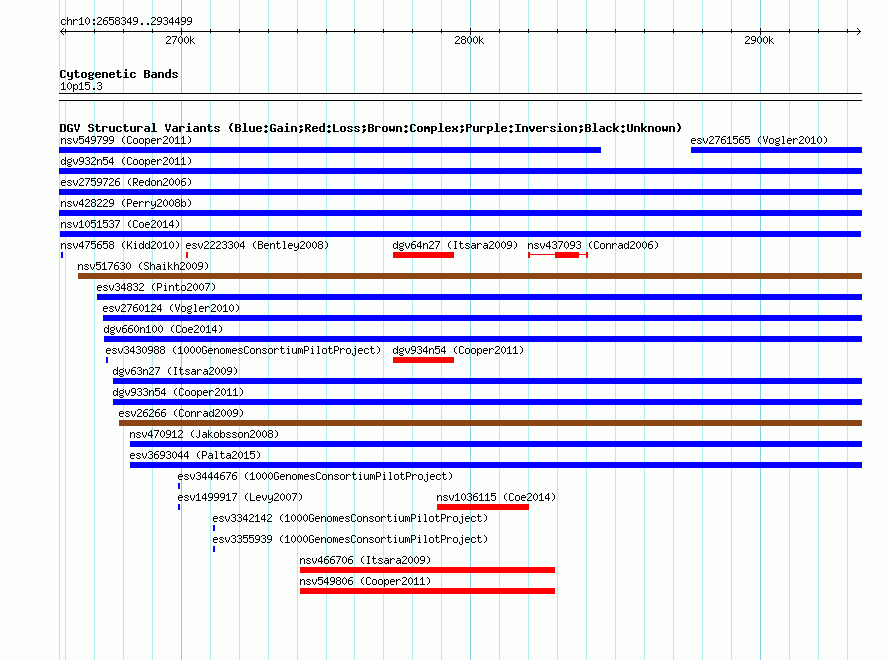Click the DGV Structural Variants track title
The image size is (890, 660).
click(371, 128)
